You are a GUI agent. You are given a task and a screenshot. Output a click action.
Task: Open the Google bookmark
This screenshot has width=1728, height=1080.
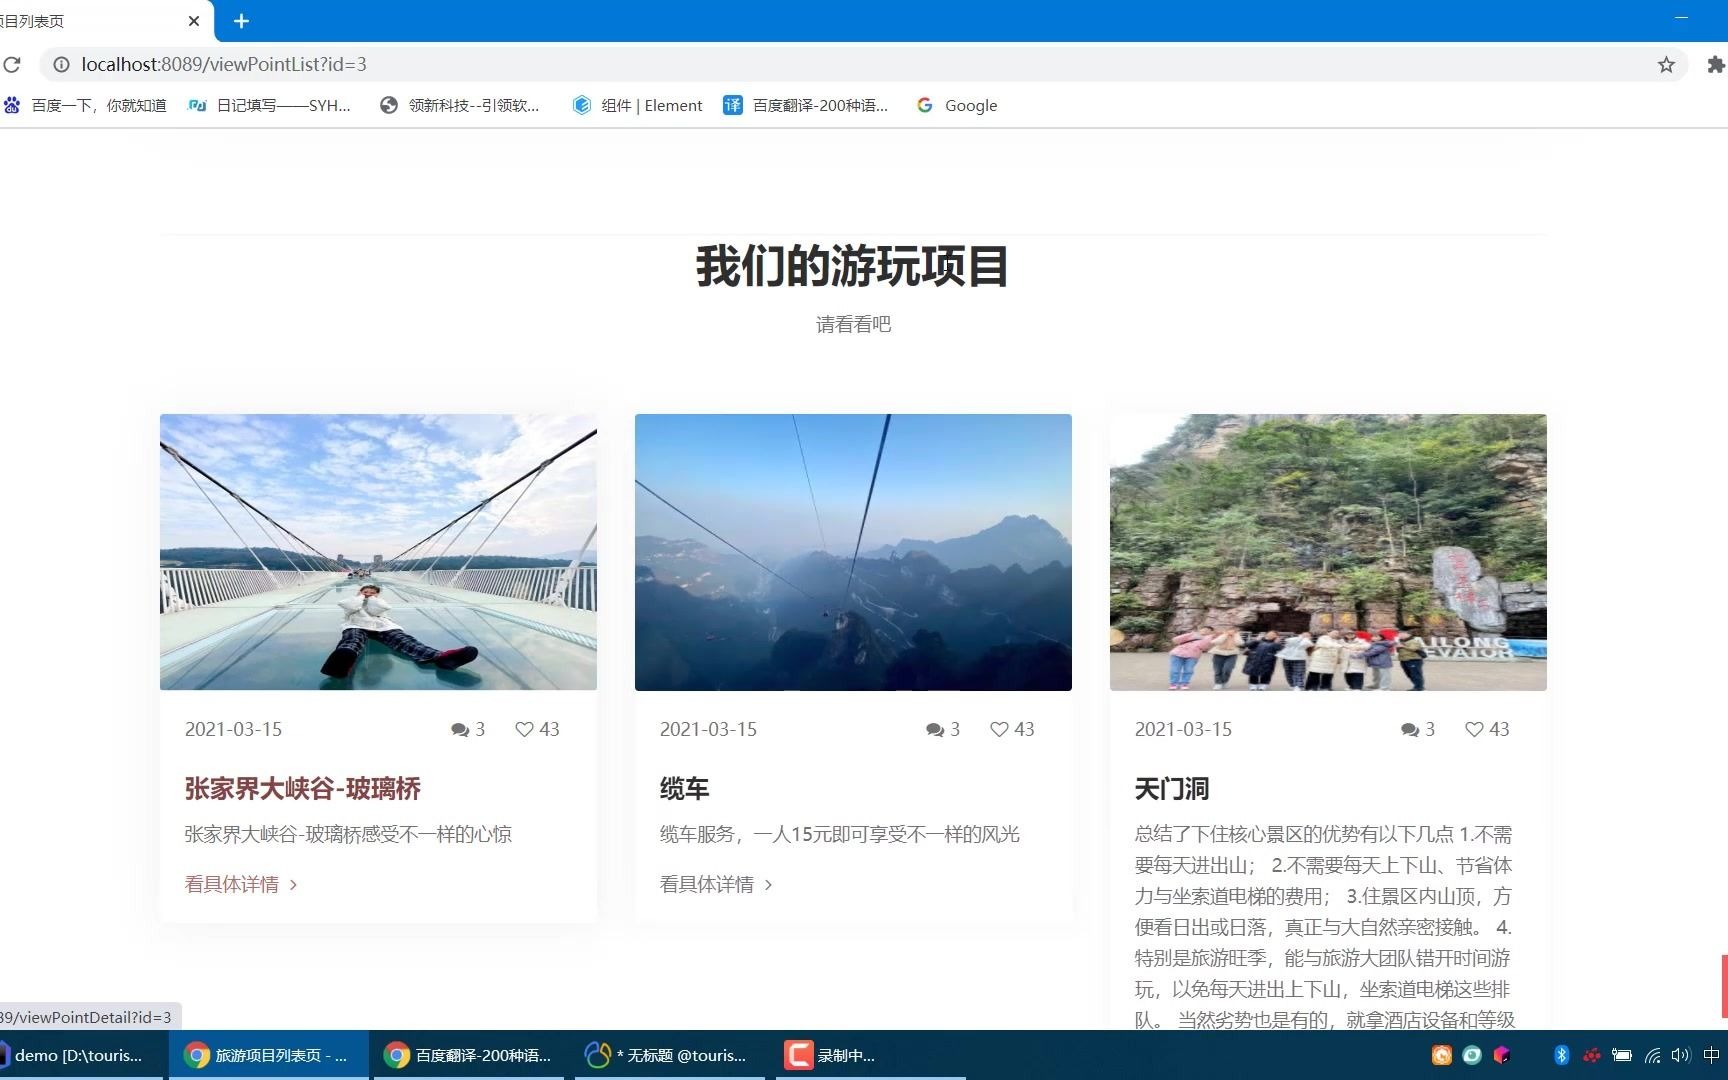[x=957, y=106]
